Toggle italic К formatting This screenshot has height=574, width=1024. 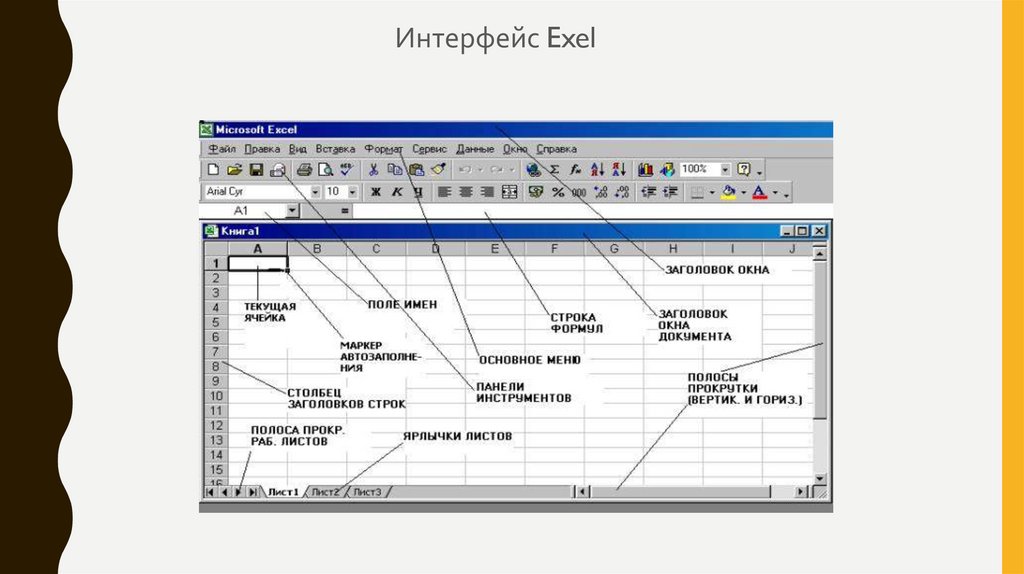pyautogui.click(x=396, y=192)
